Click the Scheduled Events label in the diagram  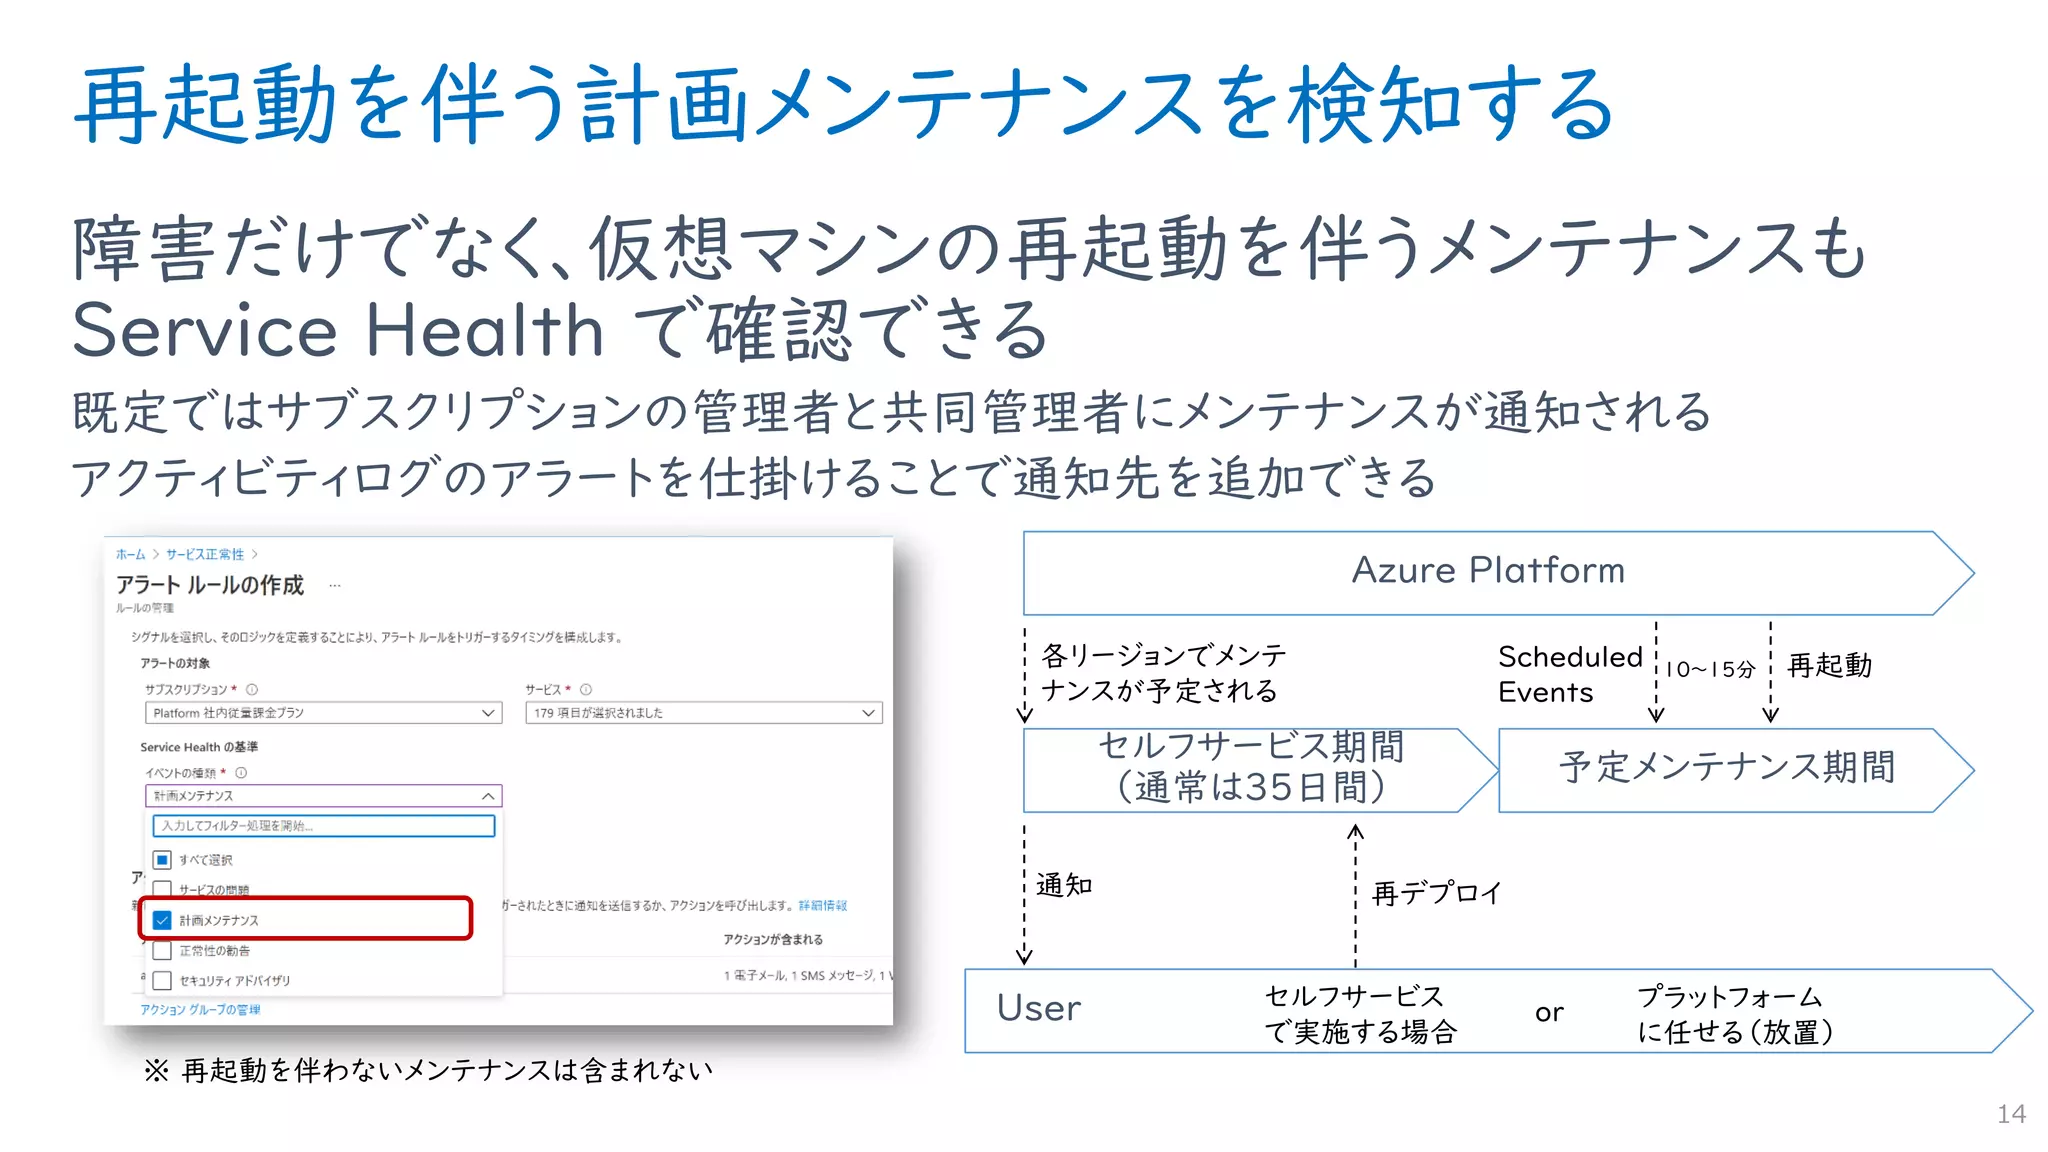(1570, 674)
